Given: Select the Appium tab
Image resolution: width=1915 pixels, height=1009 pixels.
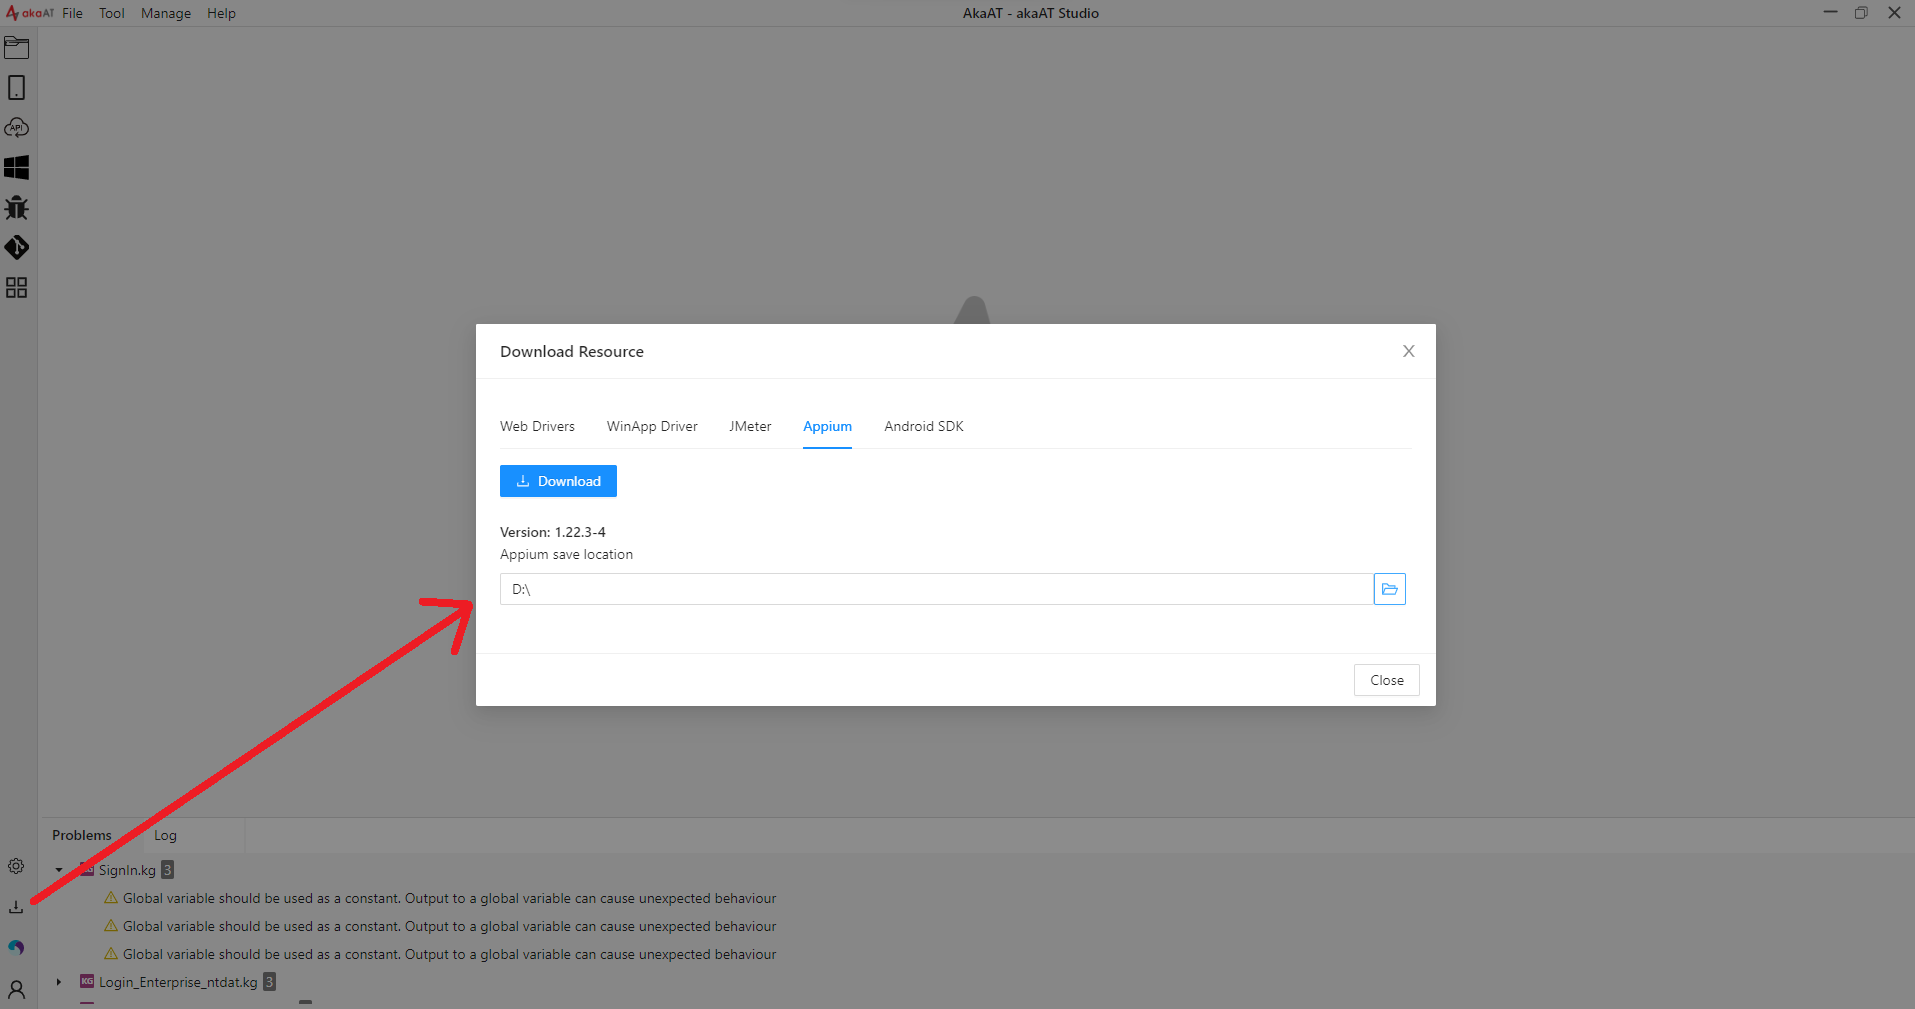Looking at the screenshot, I should click(828, 426).
